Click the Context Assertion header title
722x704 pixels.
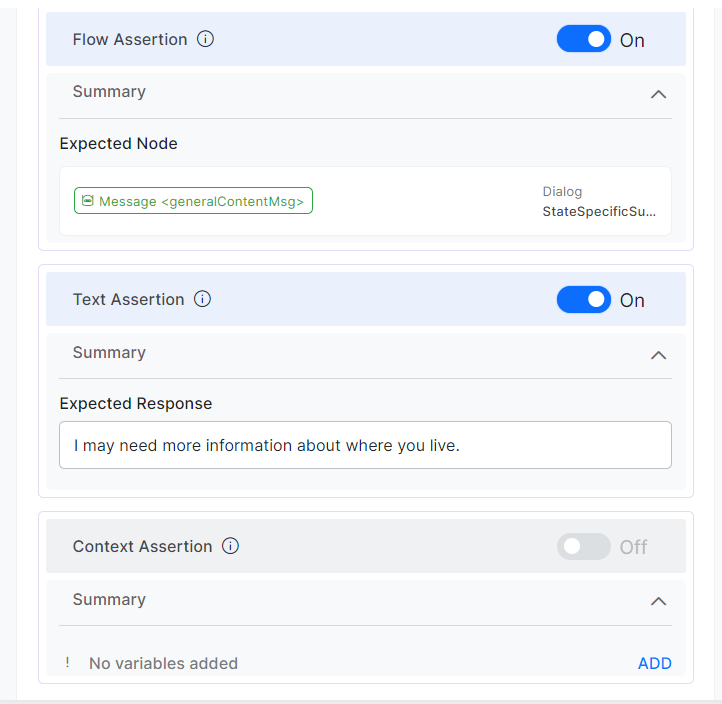coord(142,546)
